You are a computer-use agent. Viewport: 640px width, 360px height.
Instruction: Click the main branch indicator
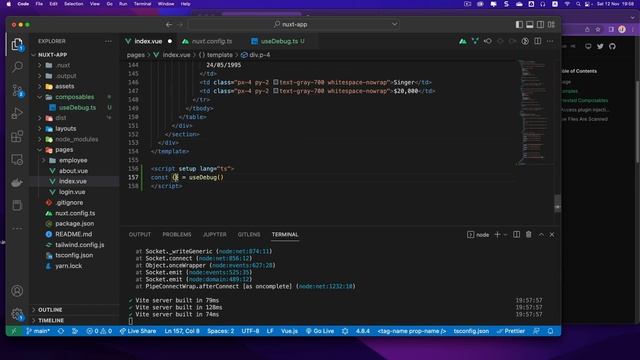[x=38, y=331]
